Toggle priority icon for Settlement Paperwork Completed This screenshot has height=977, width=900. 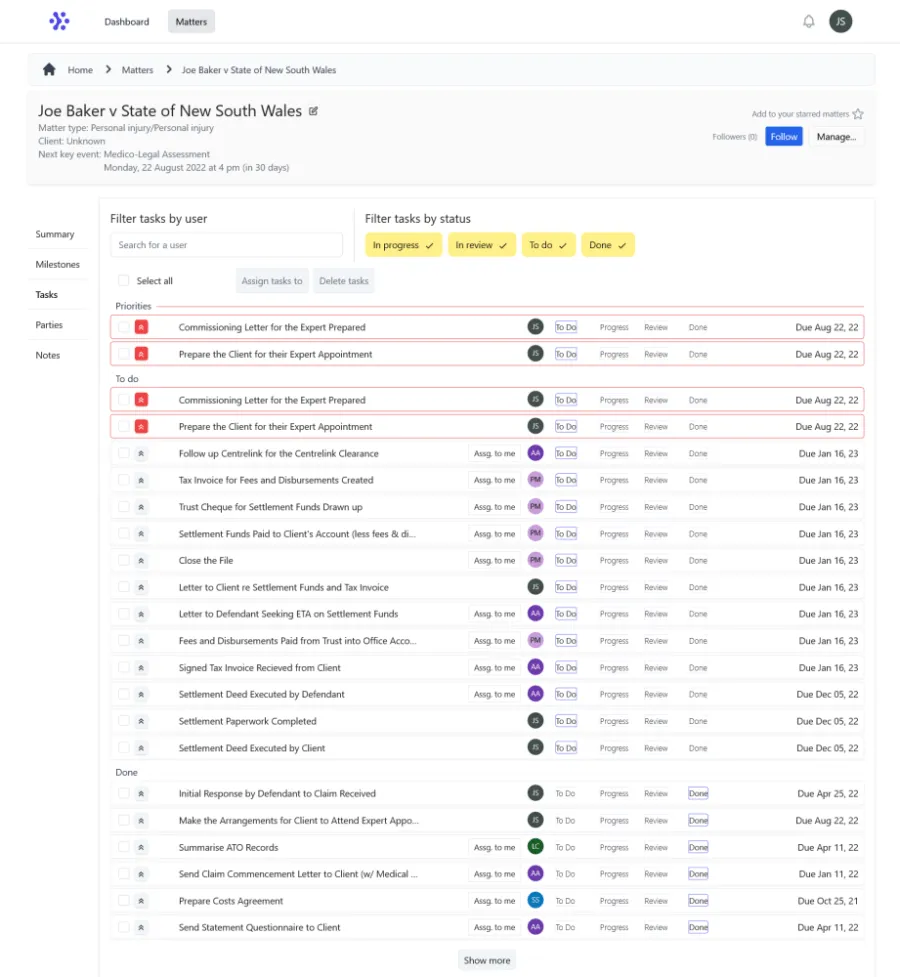[141, 721]
